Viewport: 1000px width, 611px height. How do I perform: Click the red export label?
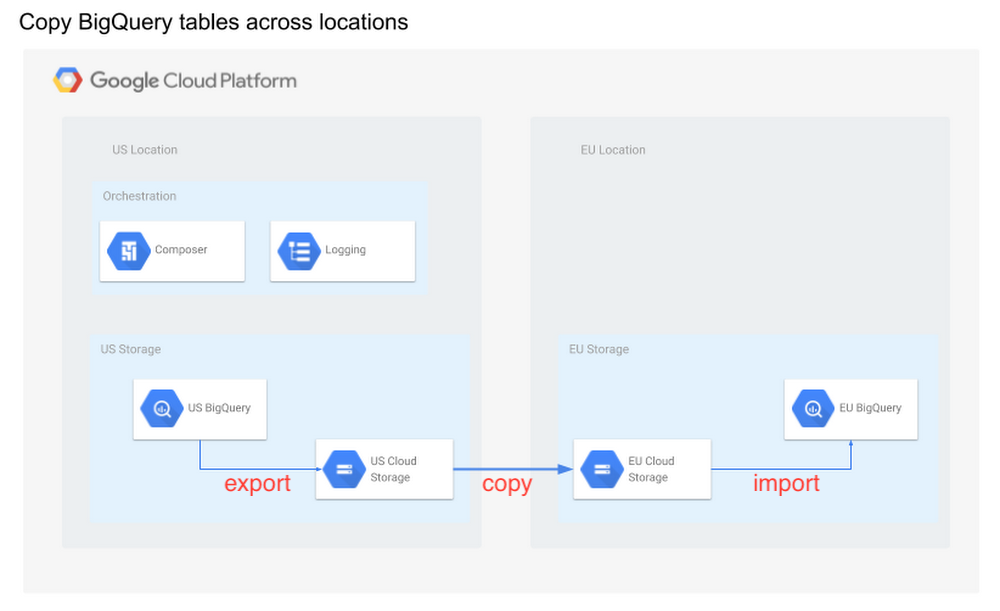coord(257,483)
